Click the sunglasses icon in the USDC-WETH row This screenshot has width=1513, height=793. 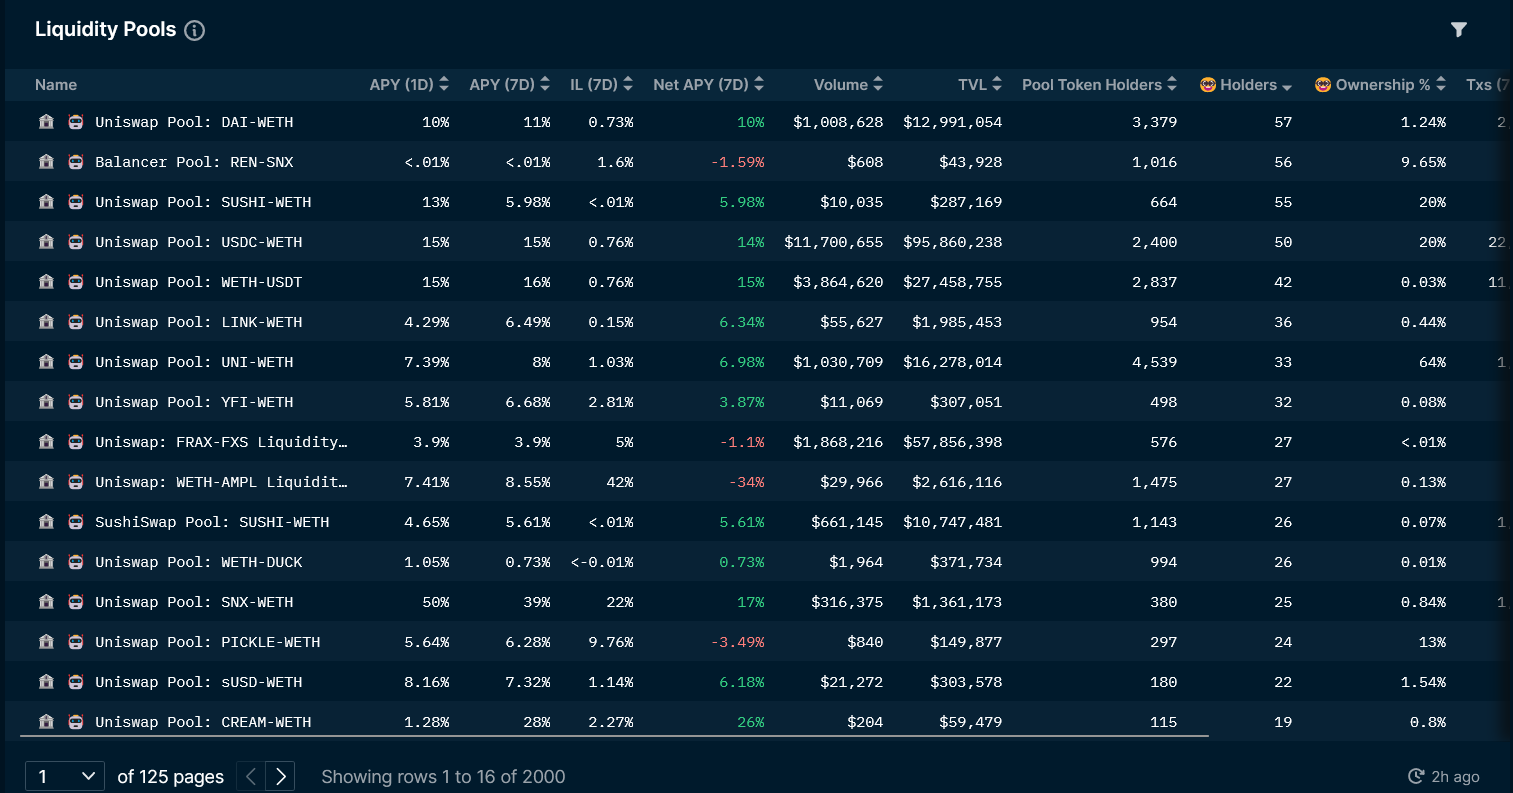[x=76, y=242]
